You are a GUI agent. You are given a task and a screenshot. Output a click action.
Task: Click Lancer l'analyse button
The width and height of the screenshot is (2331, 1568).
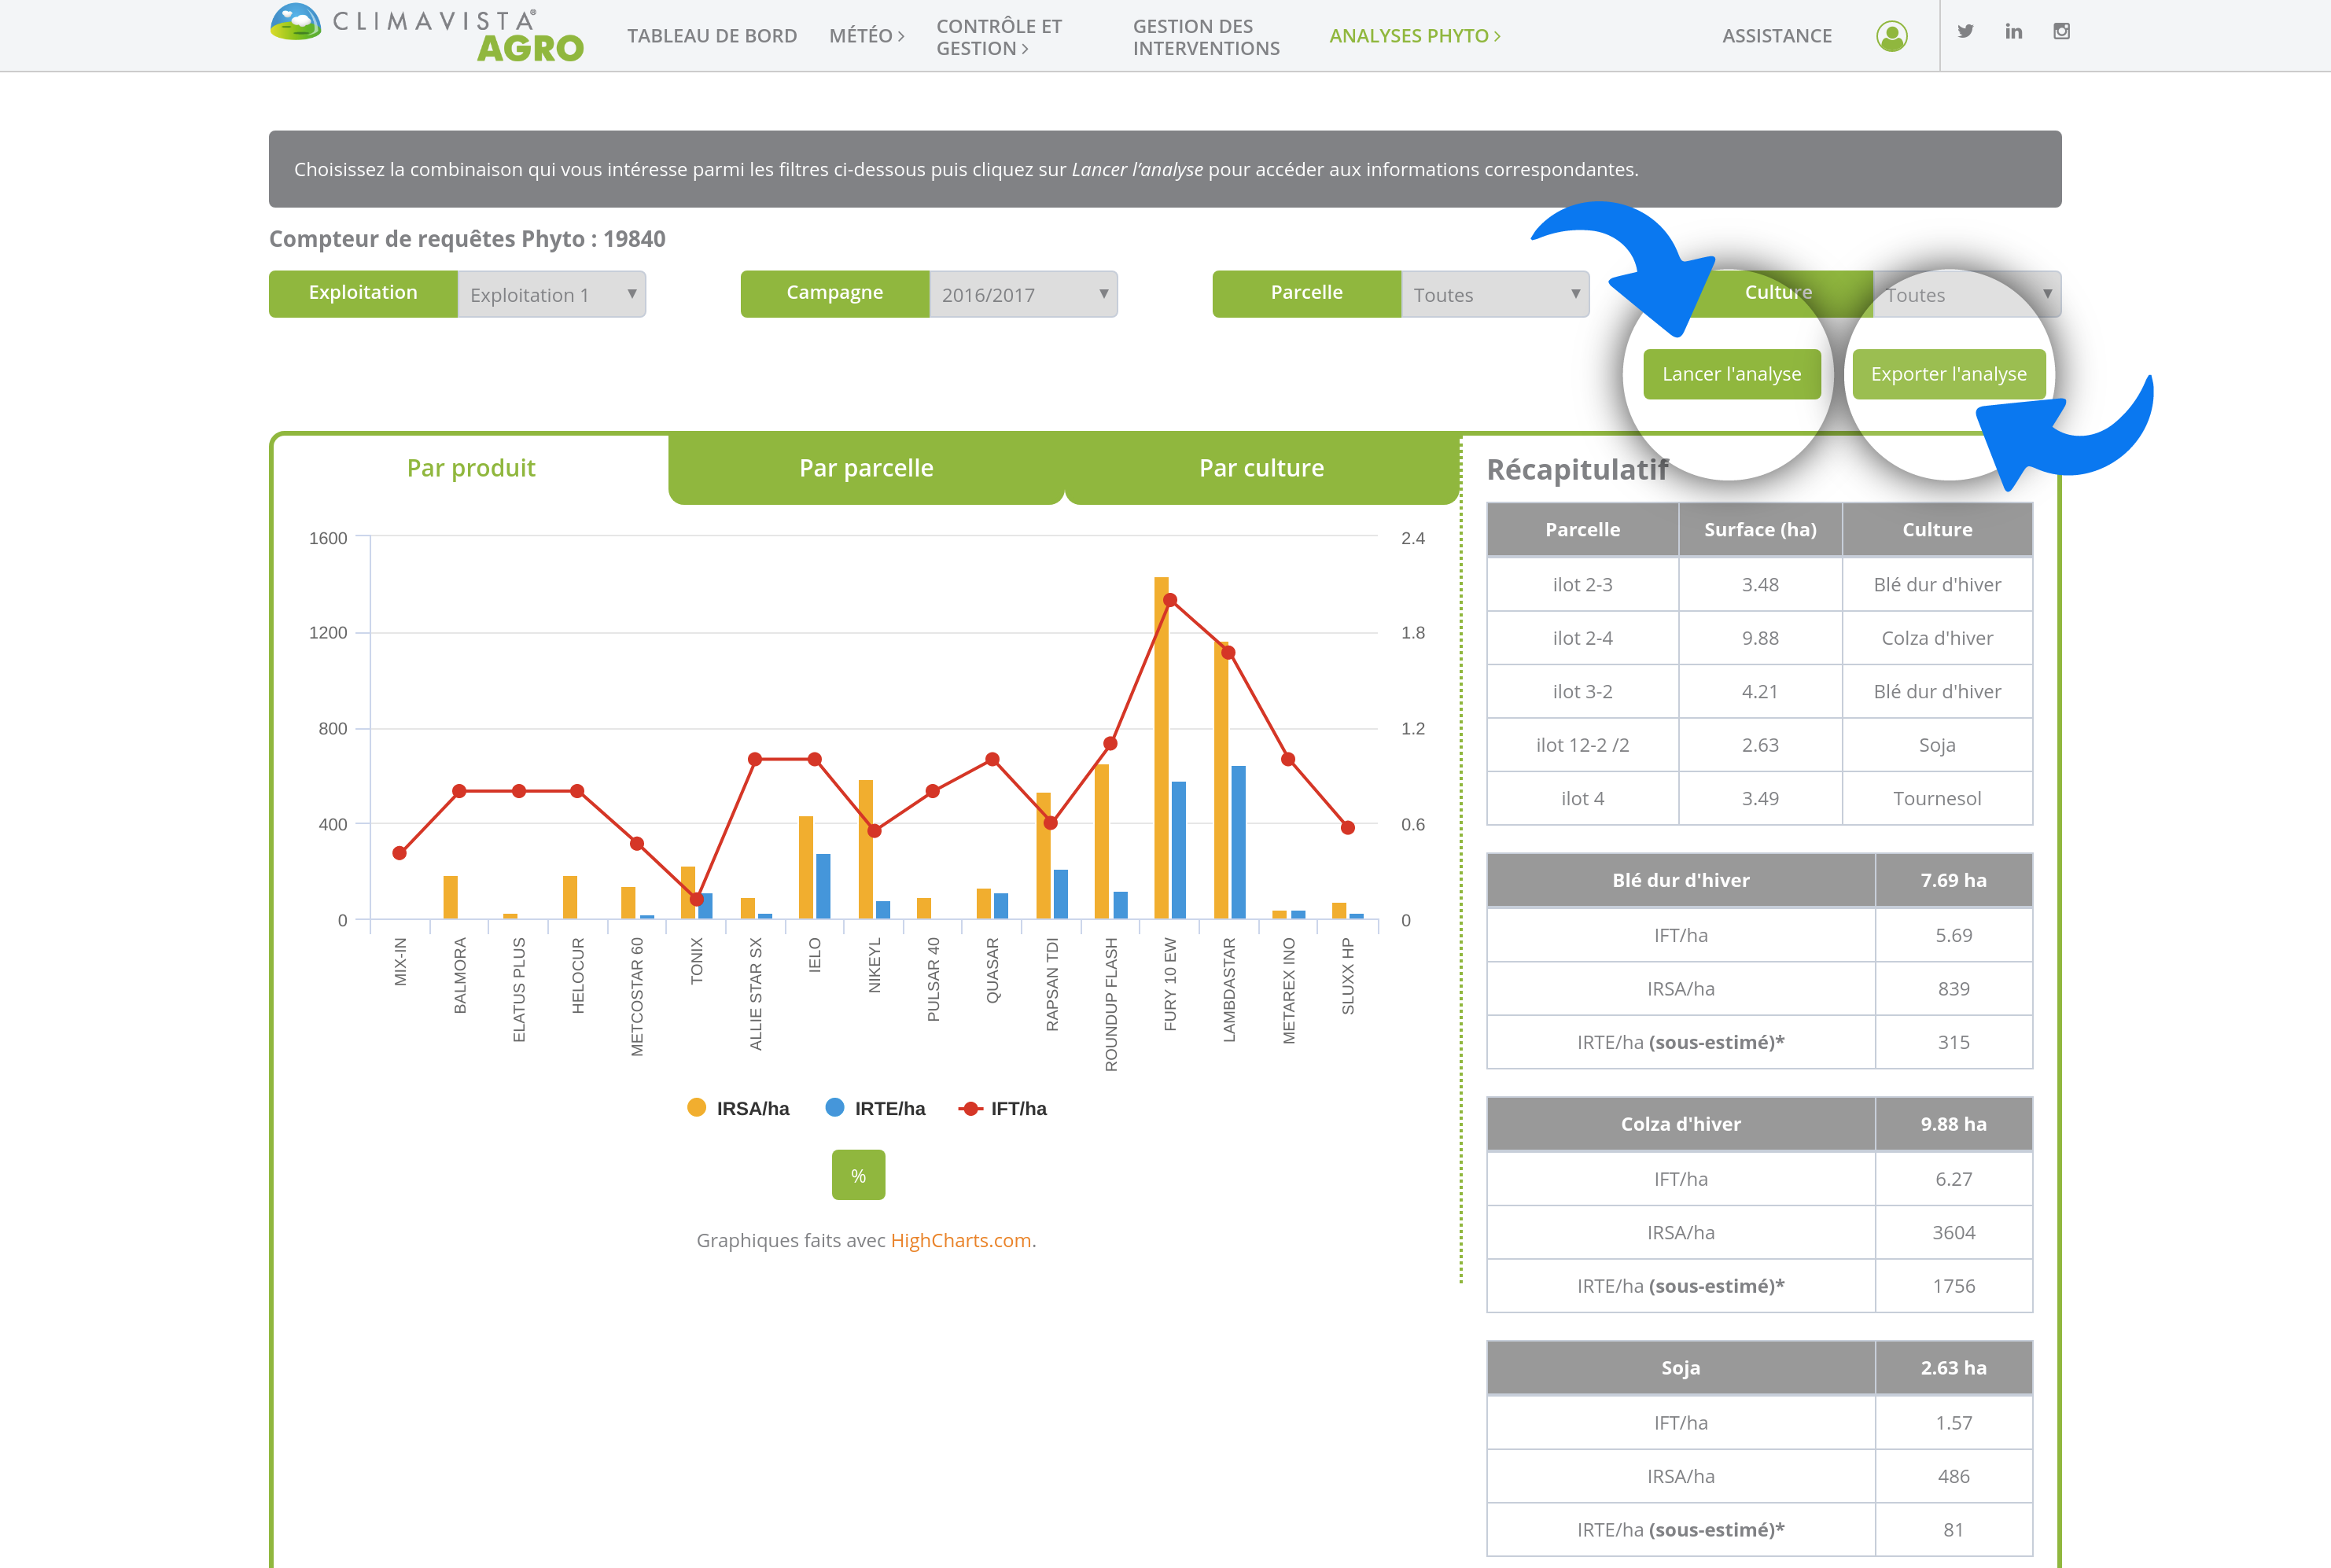1732,374
